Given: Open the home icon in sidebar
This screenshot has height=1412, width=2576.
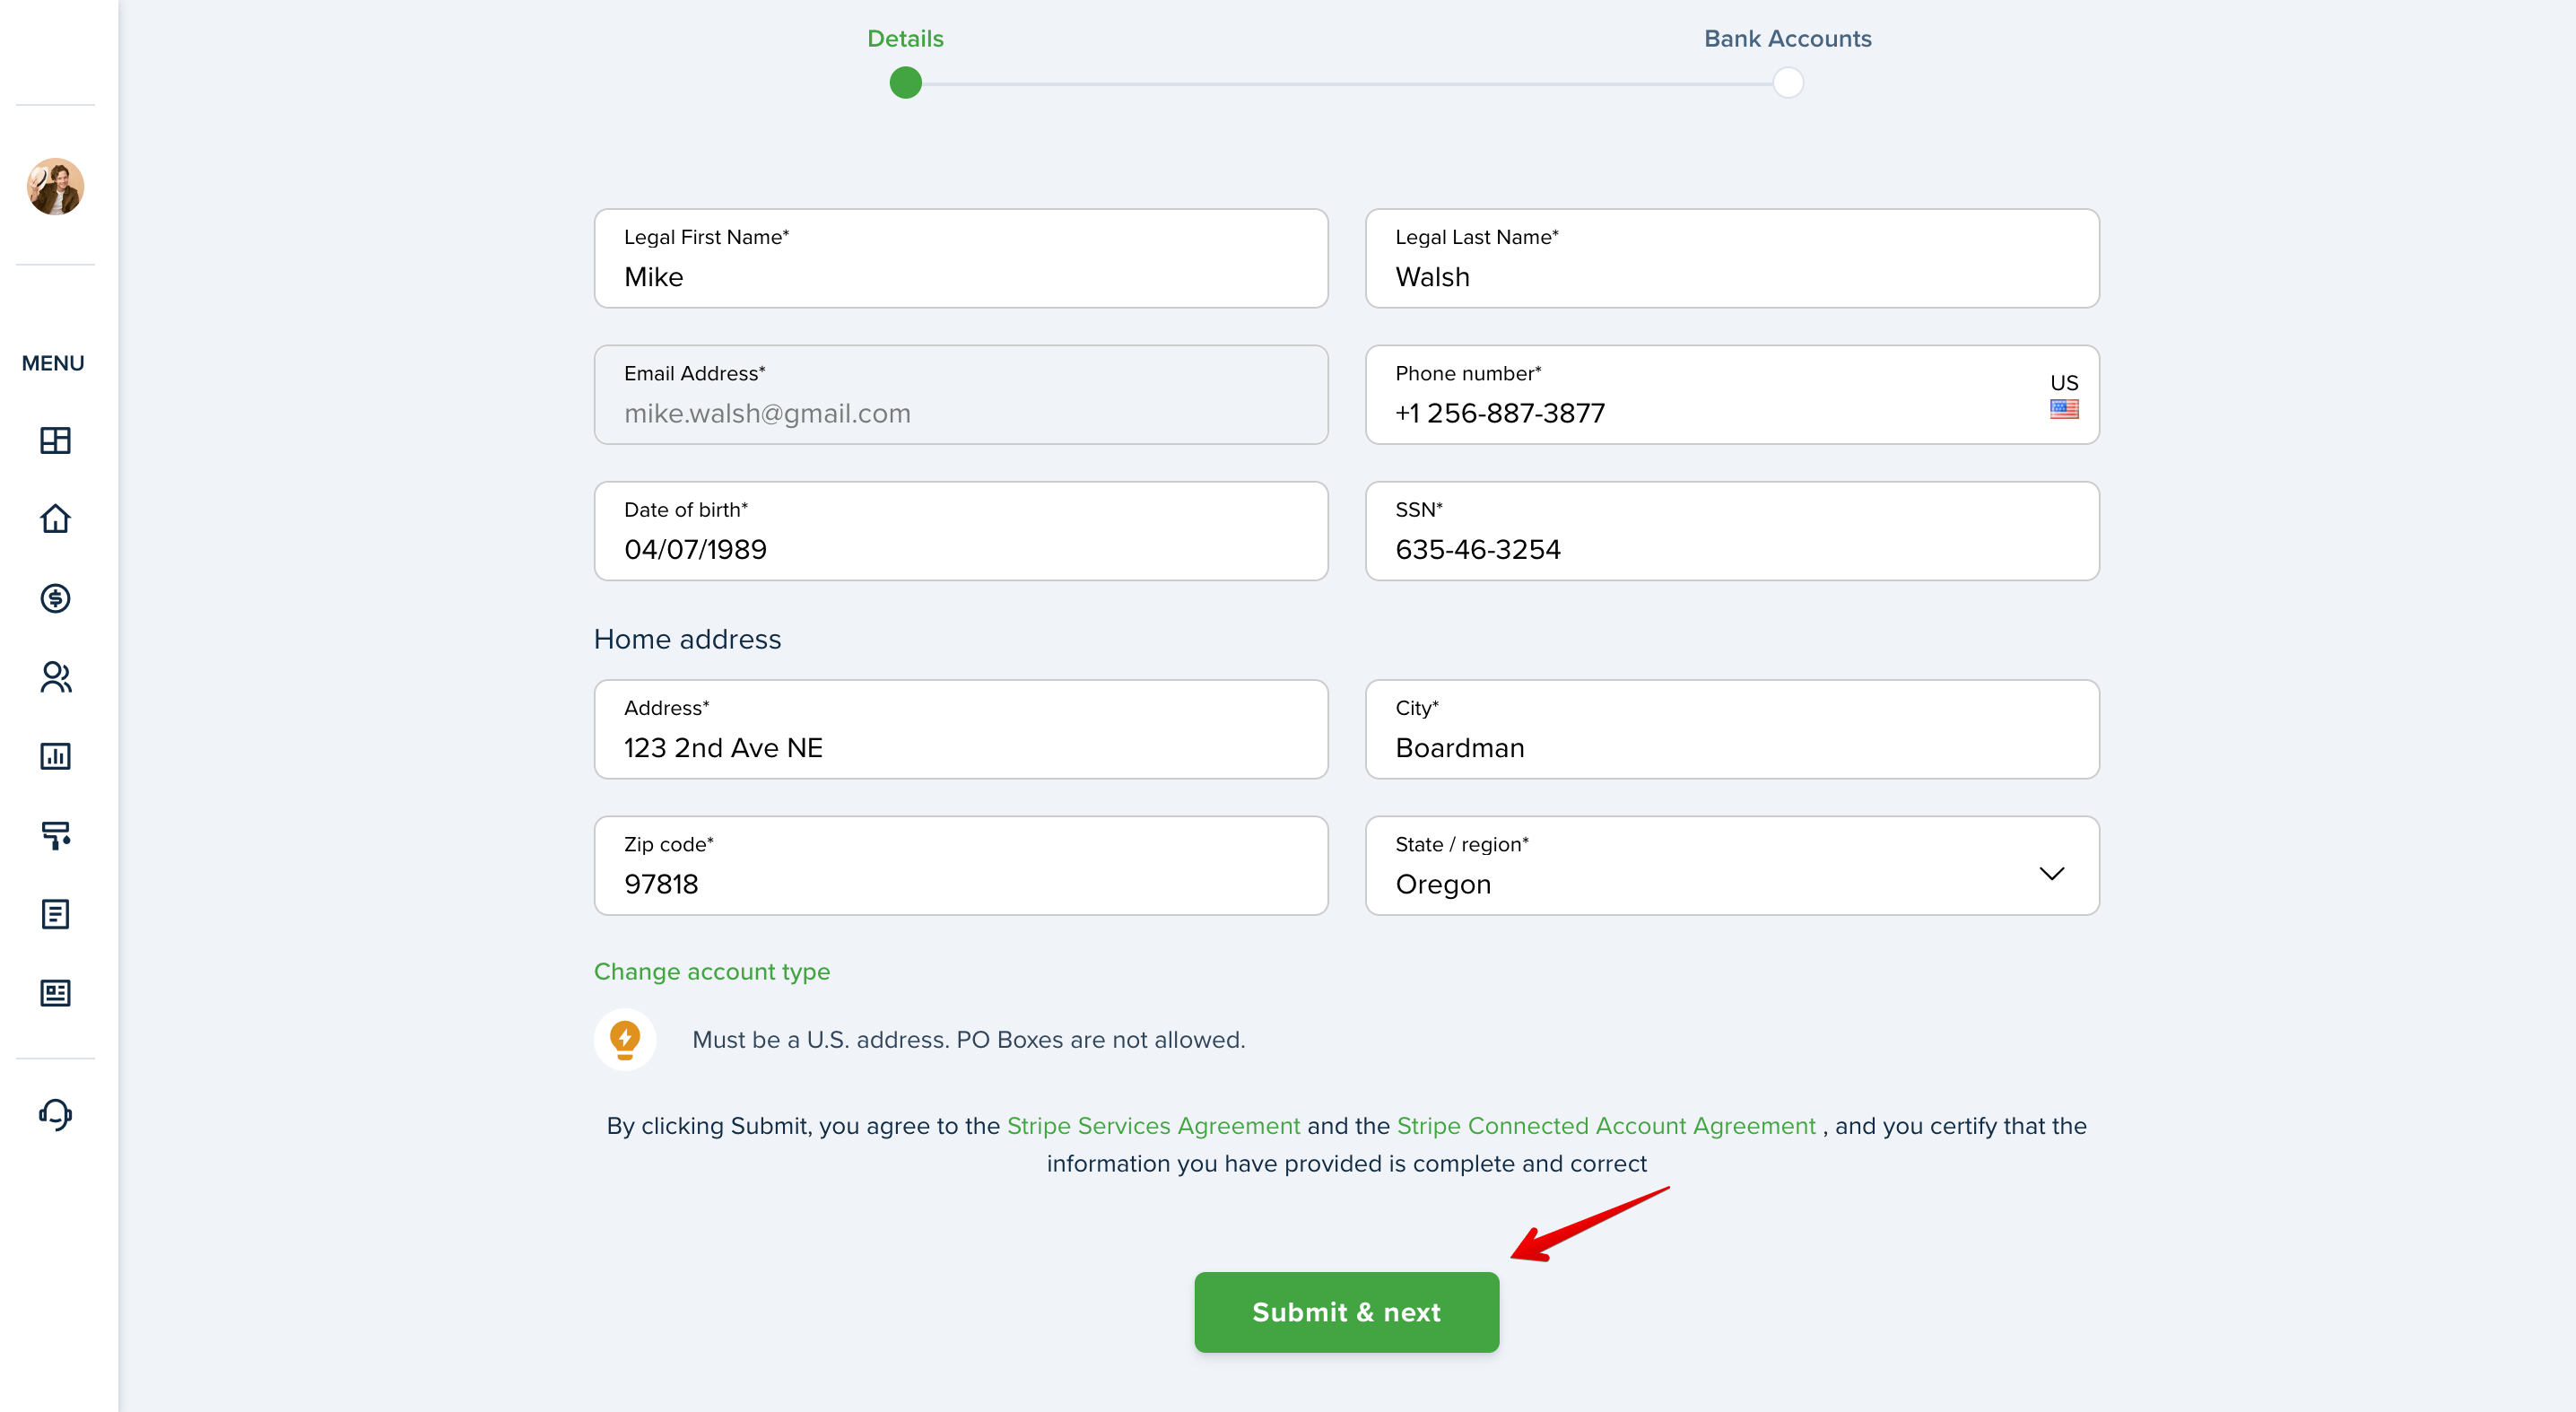Looking at the screenshot, I should [55, 519].
